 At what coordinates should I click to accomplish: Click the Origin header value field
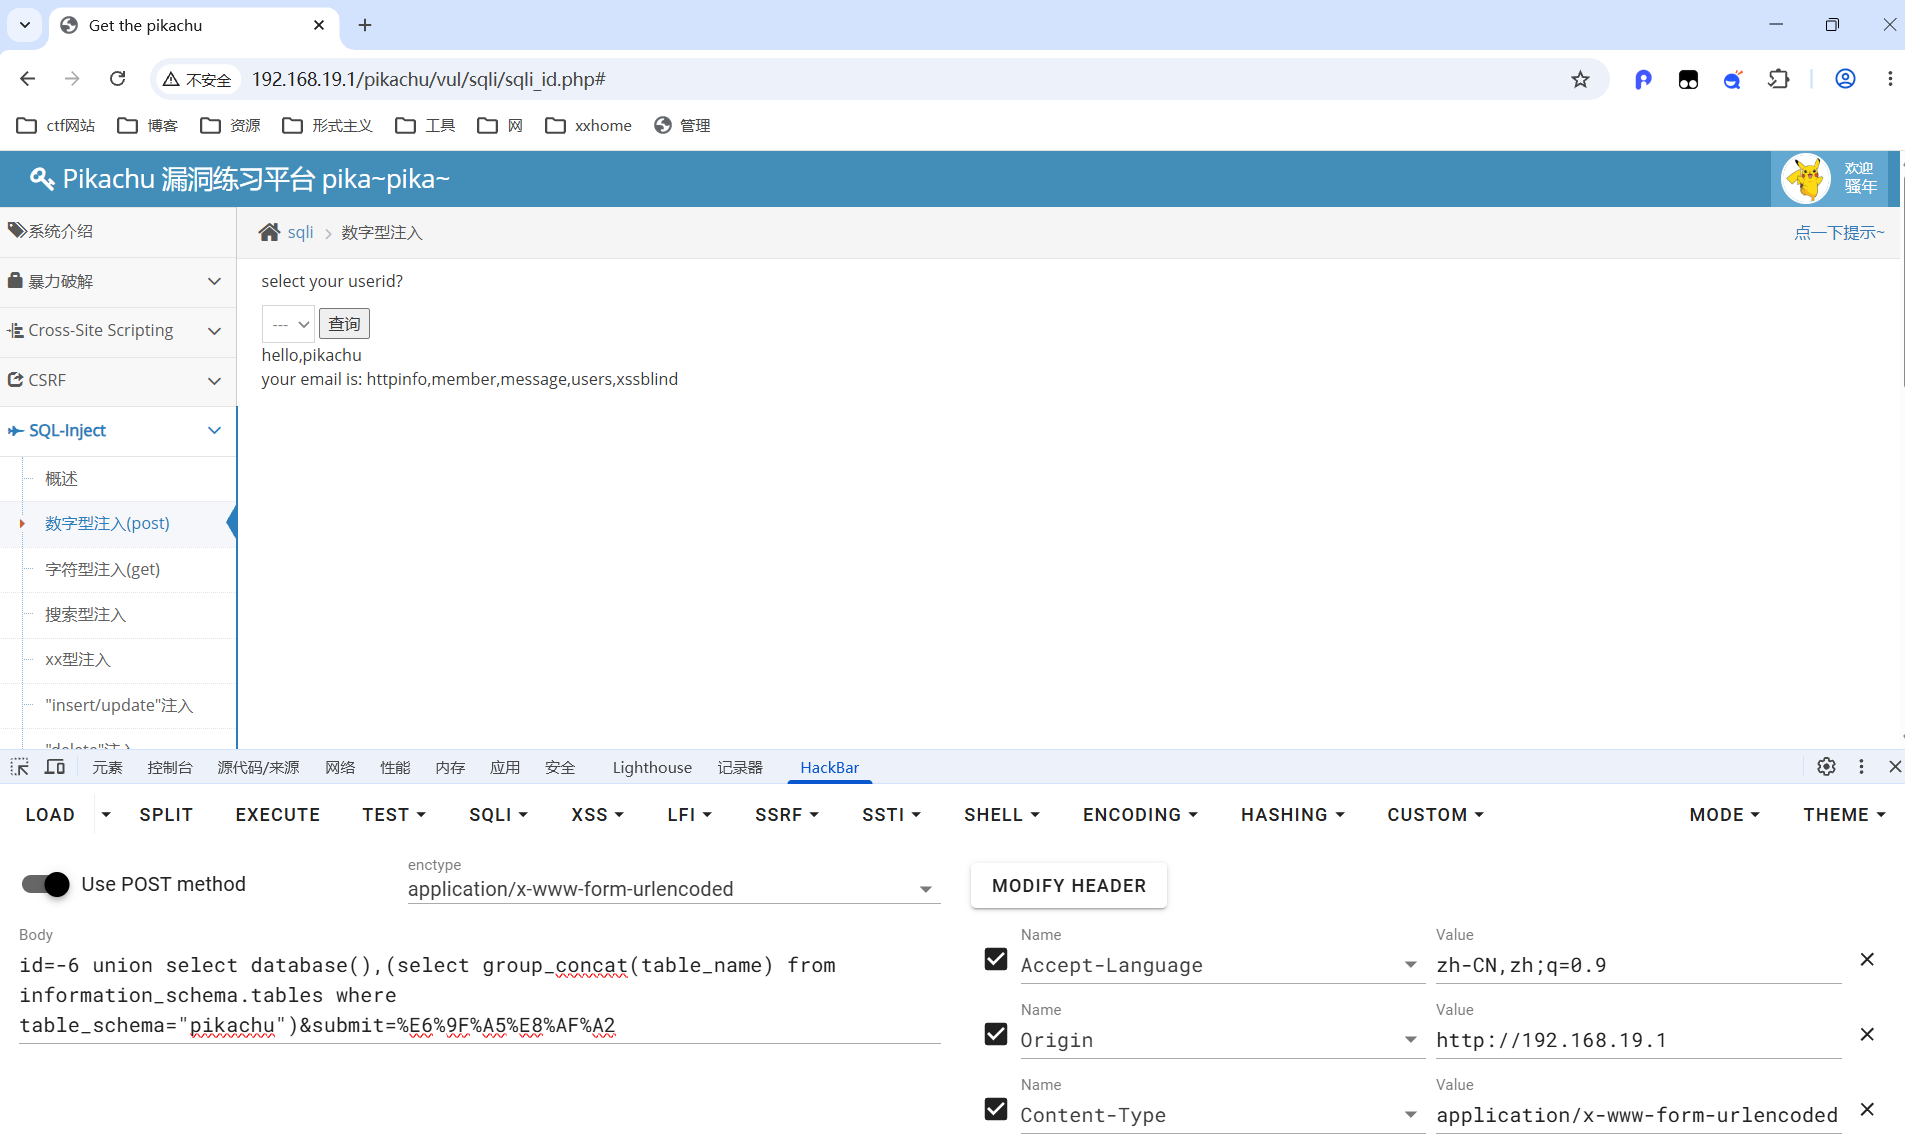[1638, 1040]
